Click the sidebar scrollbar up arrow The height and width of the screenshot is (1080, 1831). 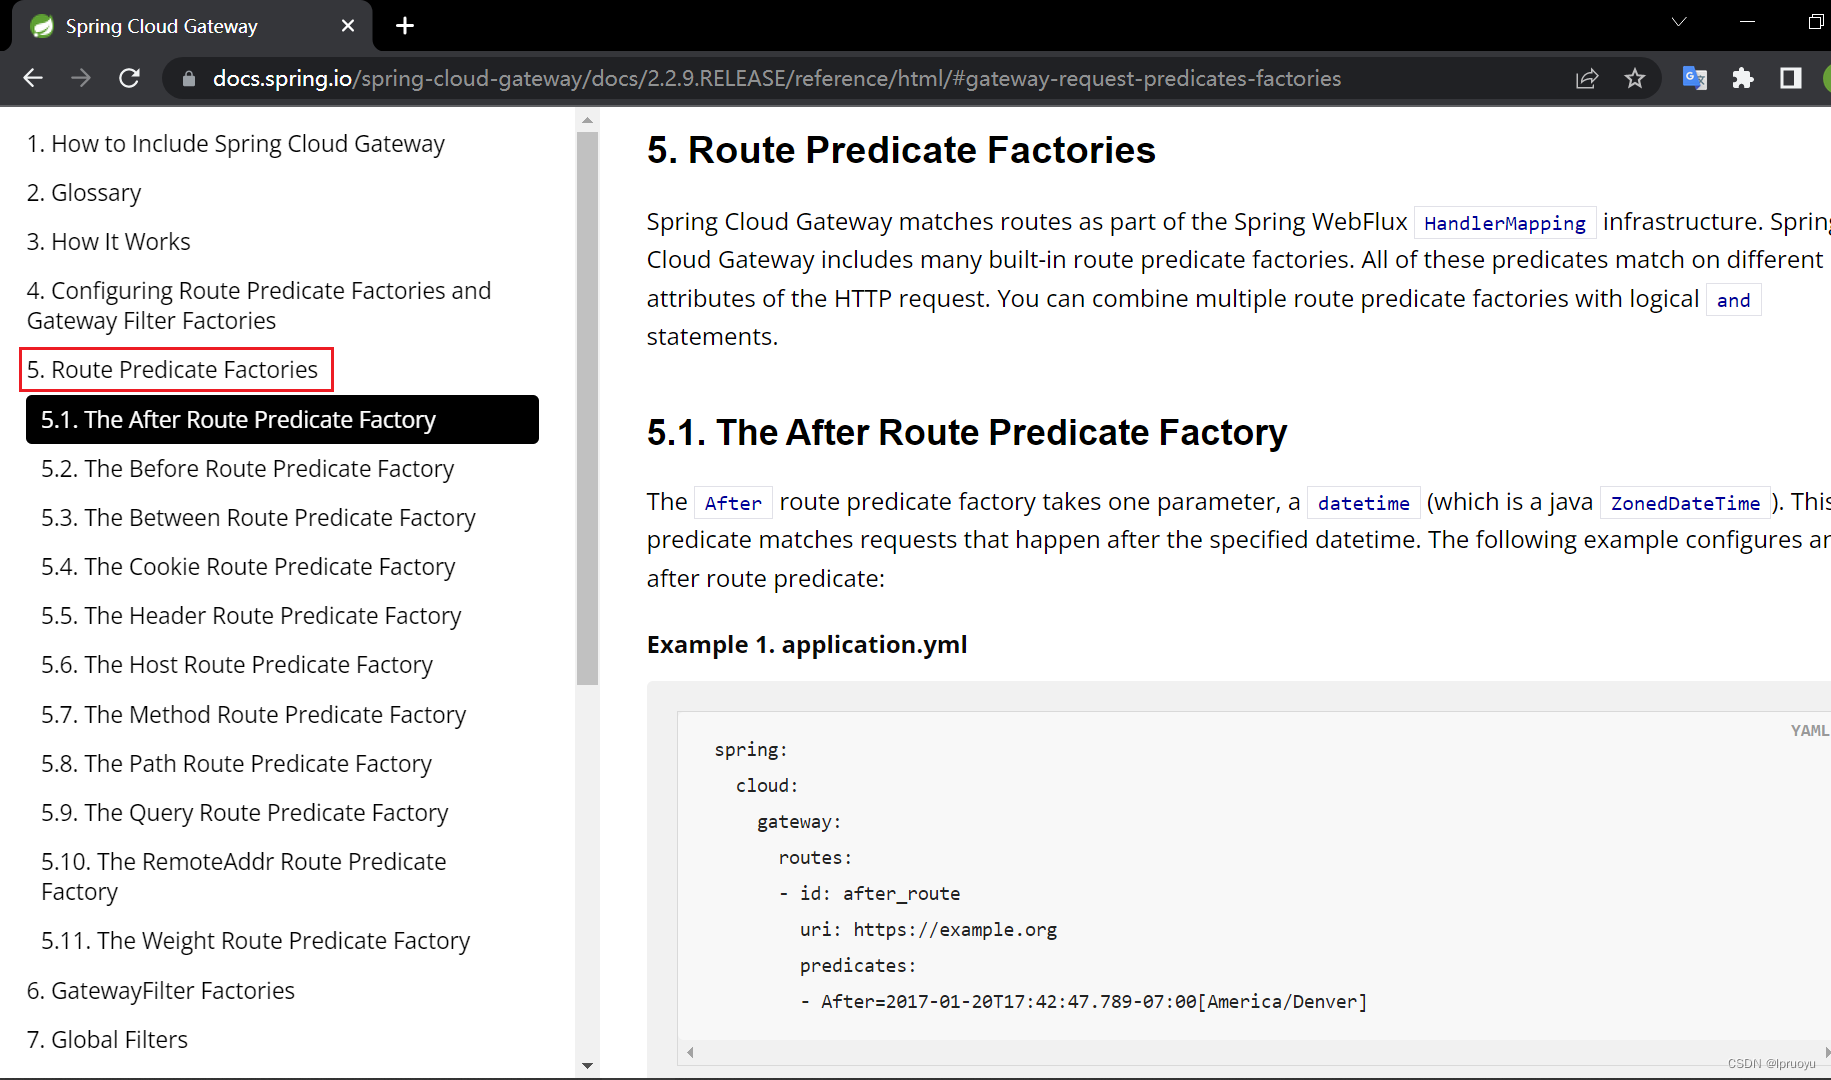(587, 120)
